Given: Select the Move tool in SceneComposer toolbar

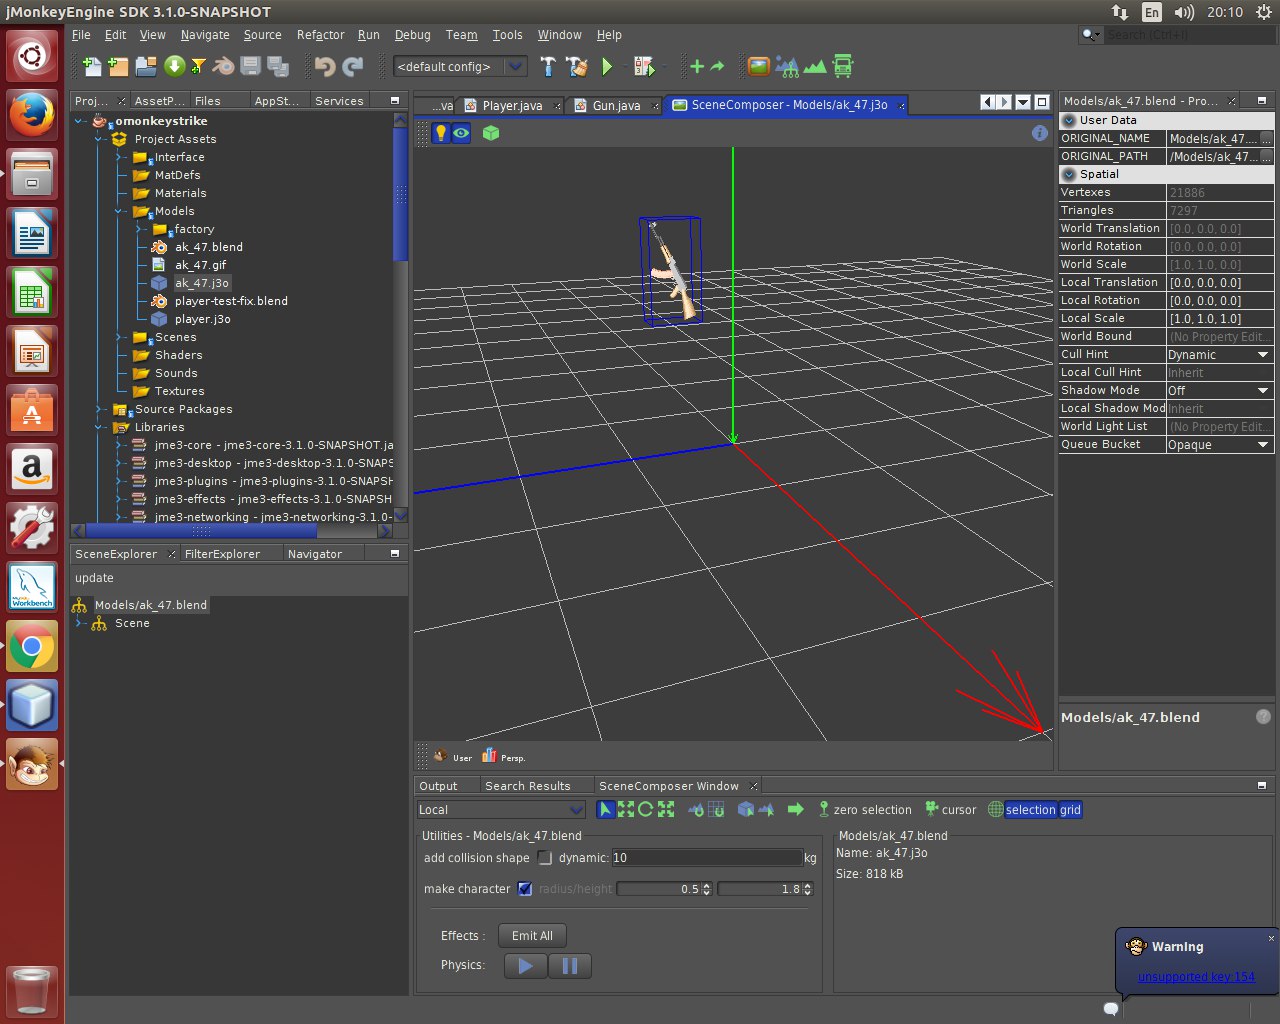Looking at the screenshot, I should (626, 810).
